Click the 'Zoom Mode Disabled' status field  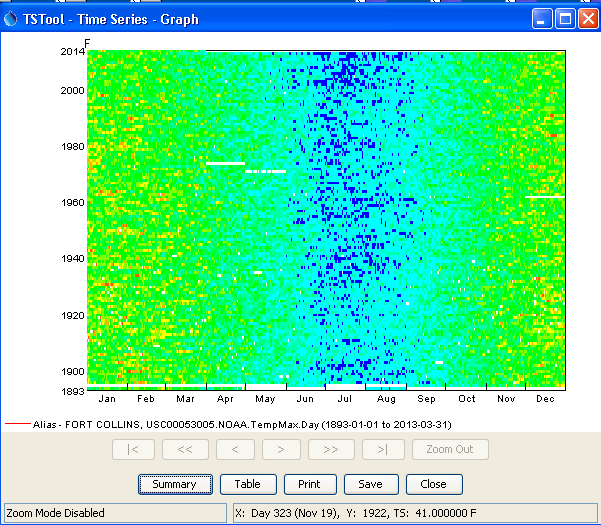click(115, 513)
